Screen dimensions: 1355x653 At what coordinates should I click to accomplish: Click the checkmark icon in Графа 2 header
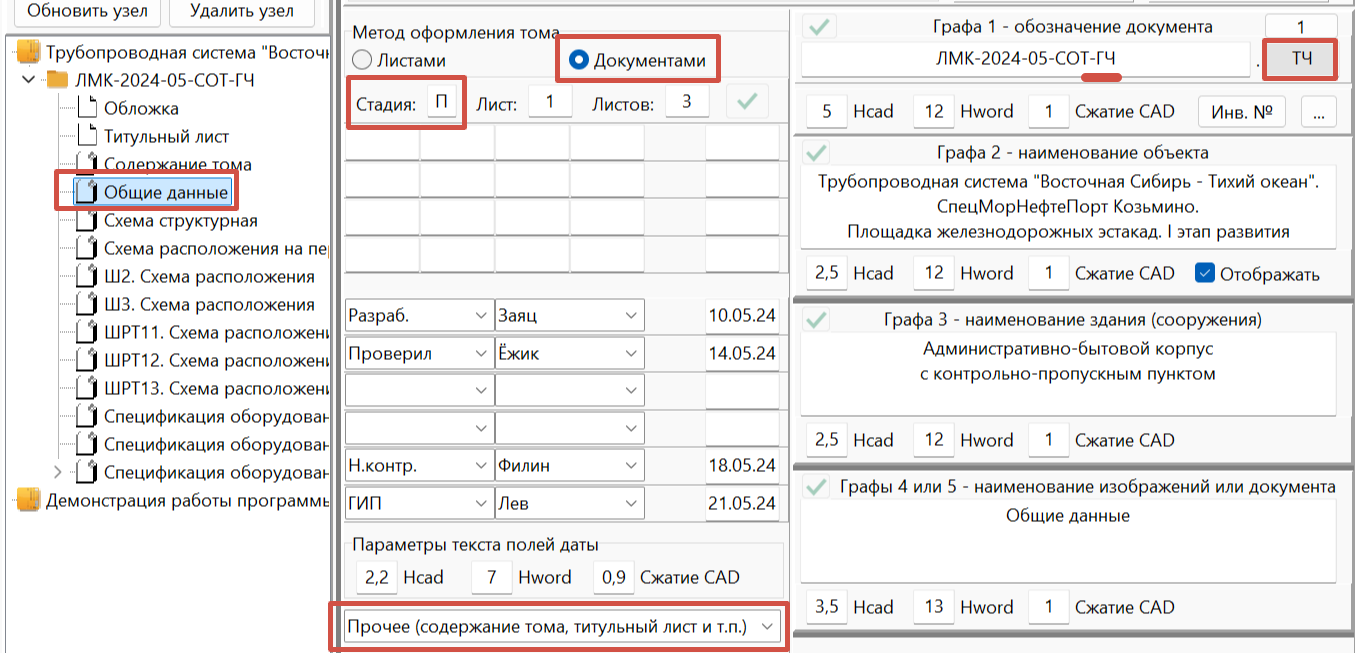tap(817, 153)
